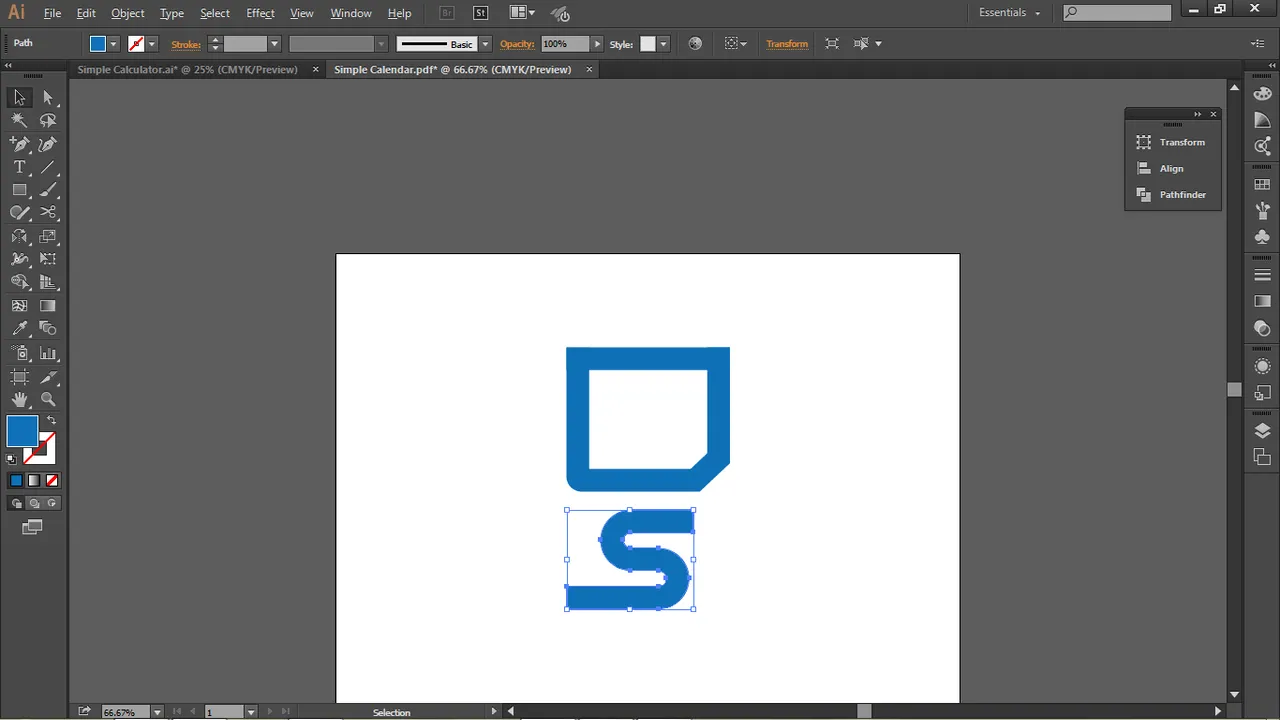Viewport: 1280px width, 720px height.
Task: Open the arrange documents dropdown
Action: pos(522,13)
